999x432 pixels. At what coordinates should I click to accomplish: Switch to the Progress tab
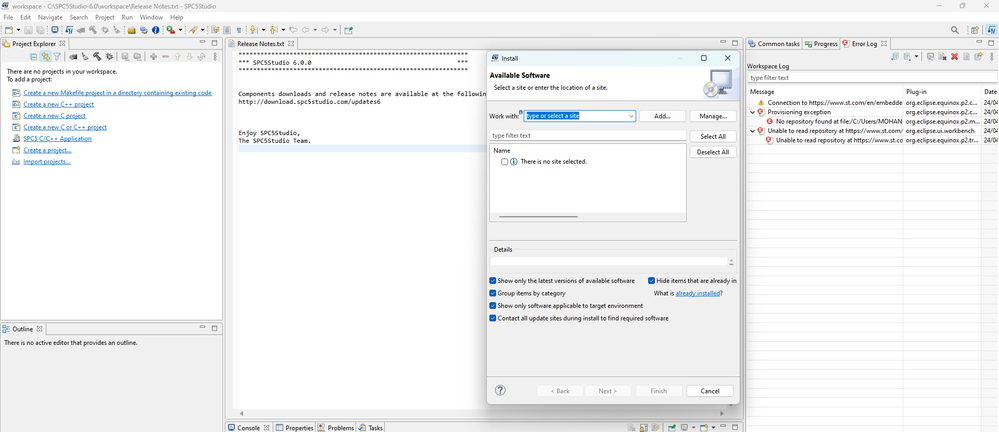point(821,44)
